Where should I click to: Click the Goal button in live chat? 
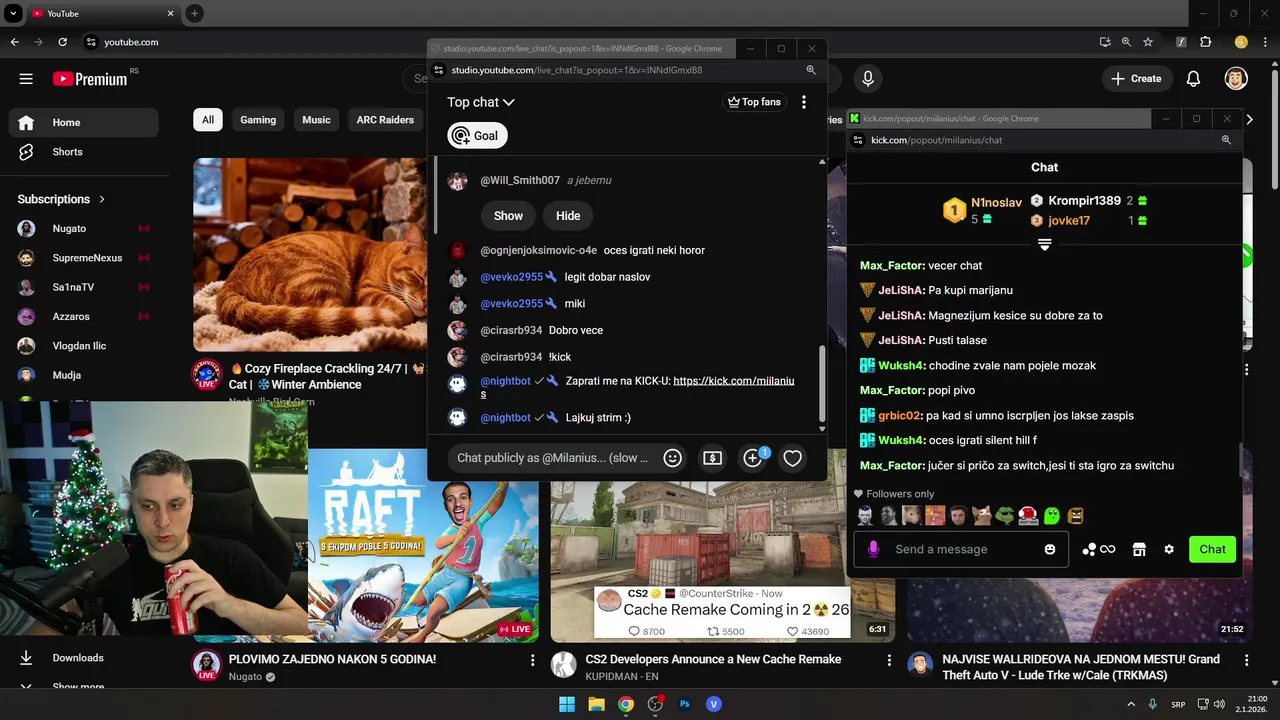(477, 136)
